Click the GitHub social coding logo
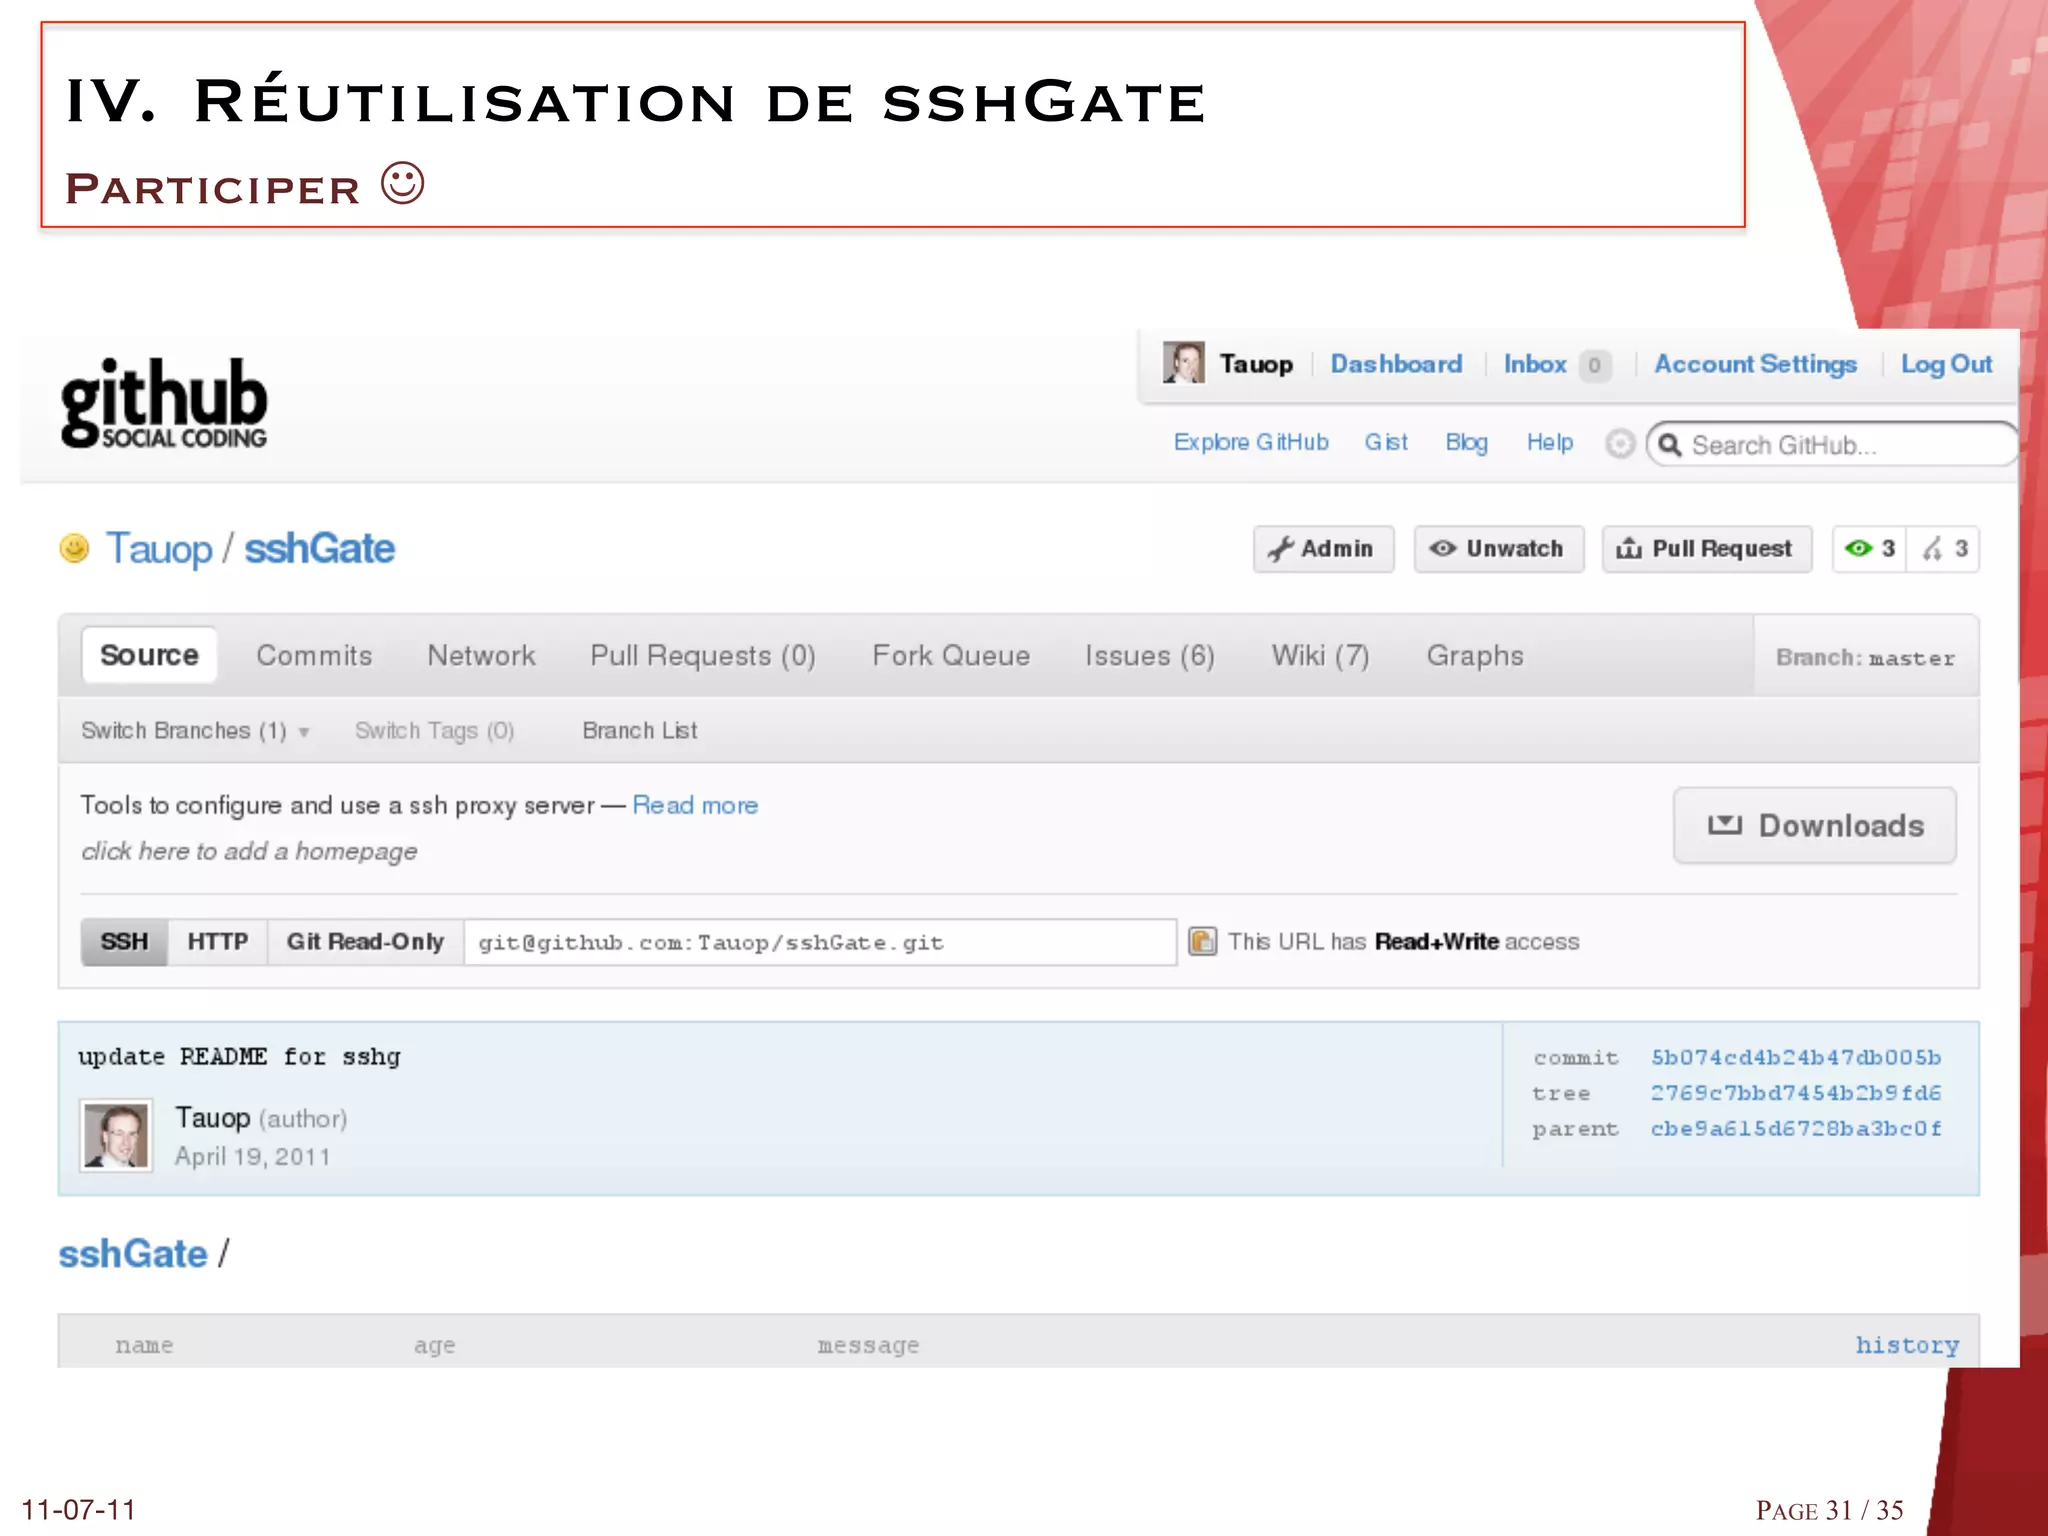The height and width of the screenshot is (1536, 2048). point(164,403)
